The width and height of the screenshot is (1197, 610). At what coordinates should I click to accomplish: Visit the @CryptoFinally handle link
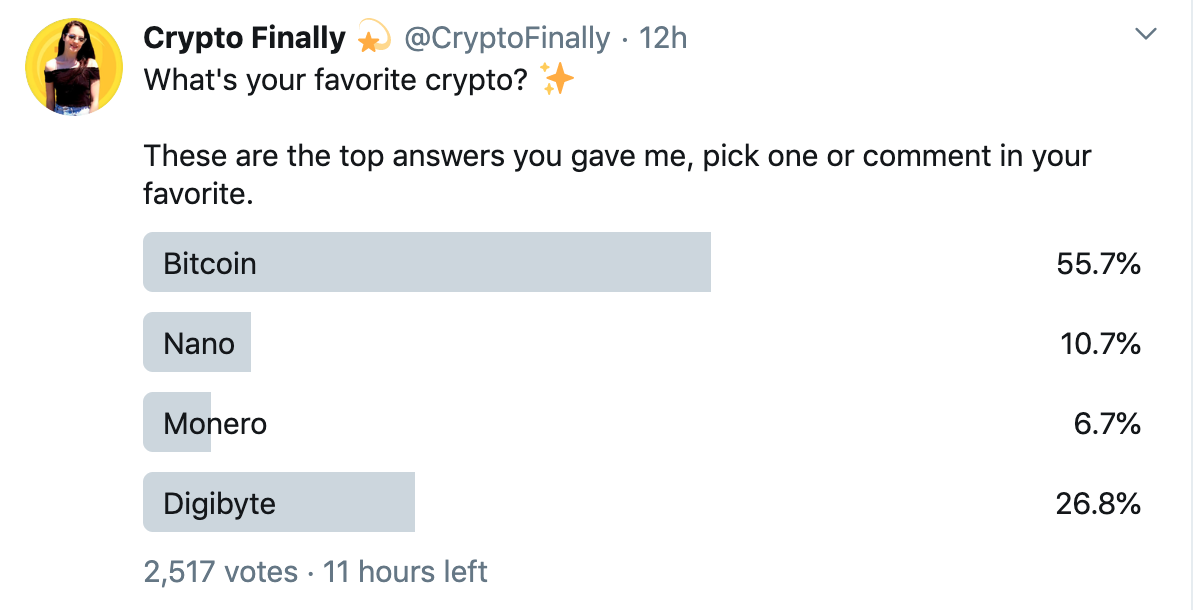[506, 39]
